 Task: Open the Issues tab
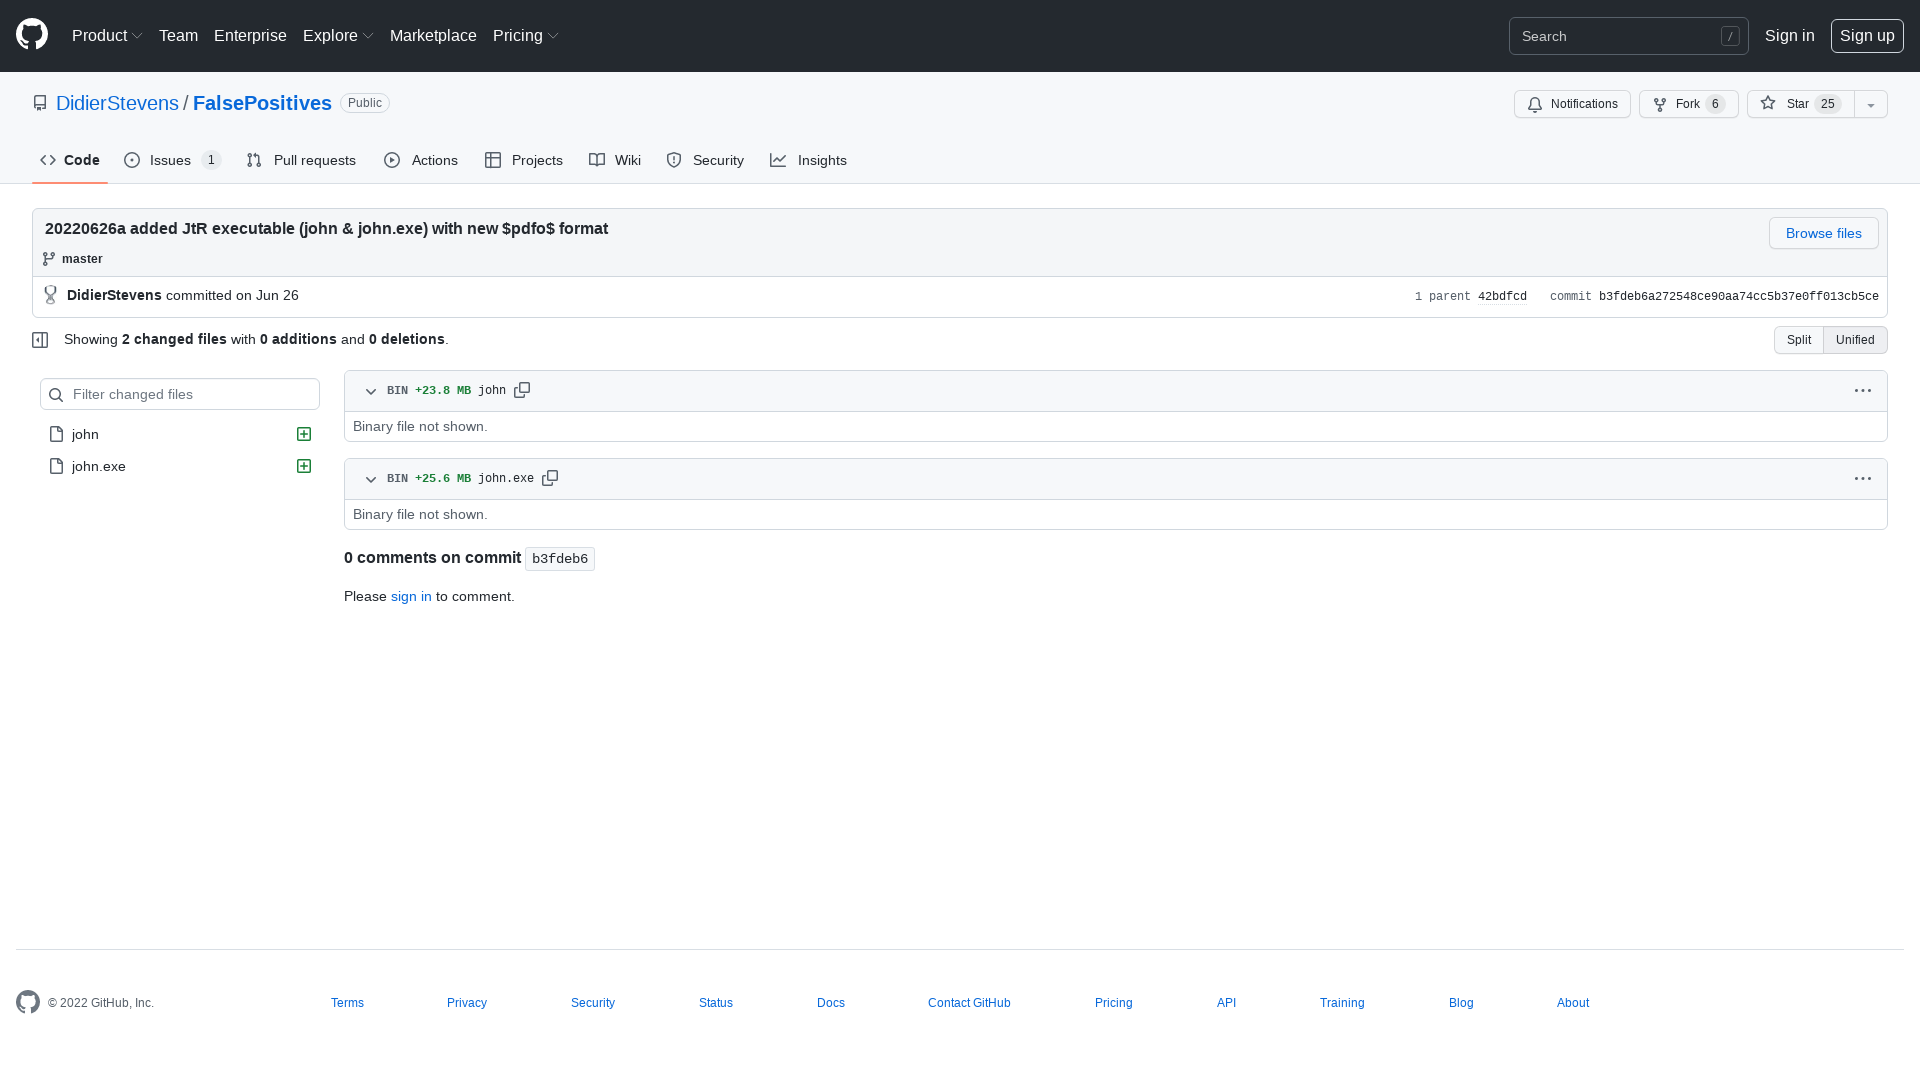(172, 160)
